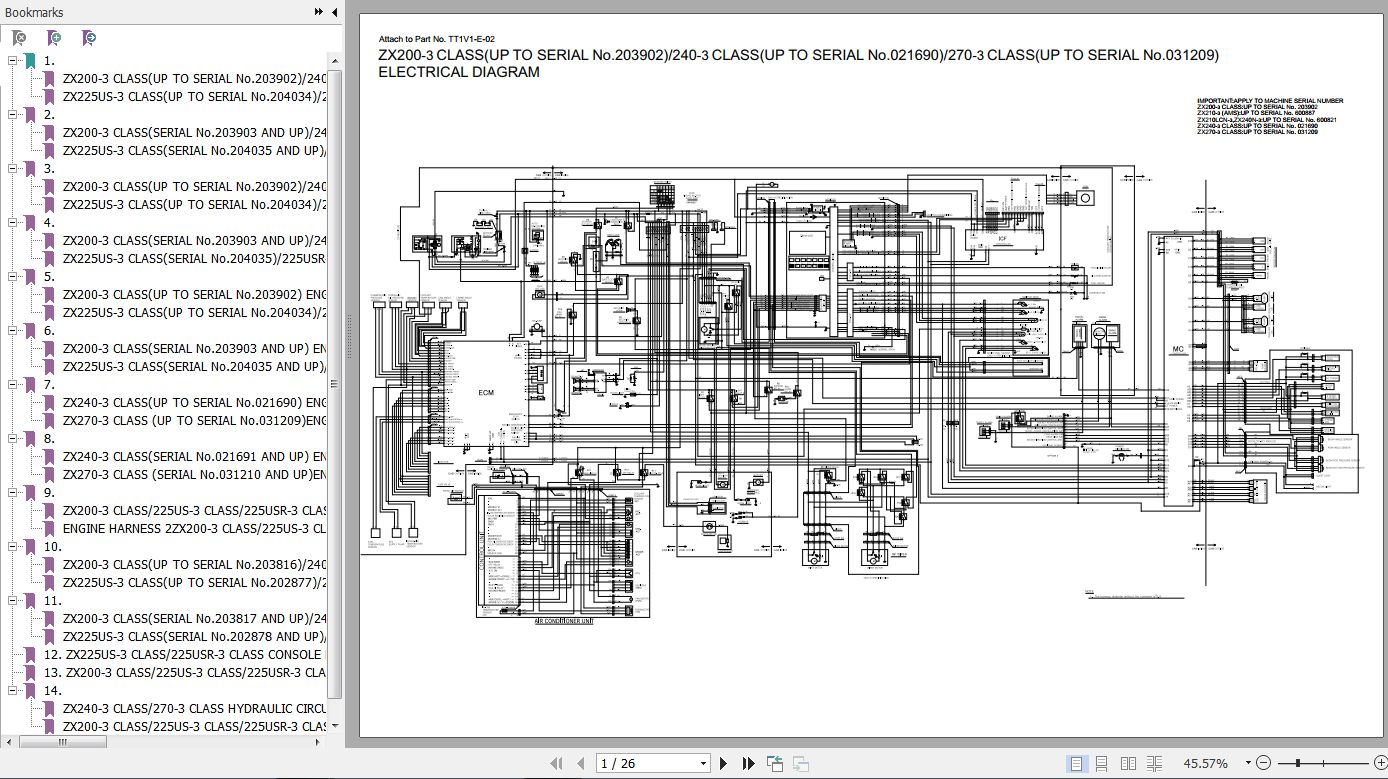Open bookmark ZX225US-3 CLASS CONSOLE item 12
The image size is (1388, 779).
pos(182,655)
